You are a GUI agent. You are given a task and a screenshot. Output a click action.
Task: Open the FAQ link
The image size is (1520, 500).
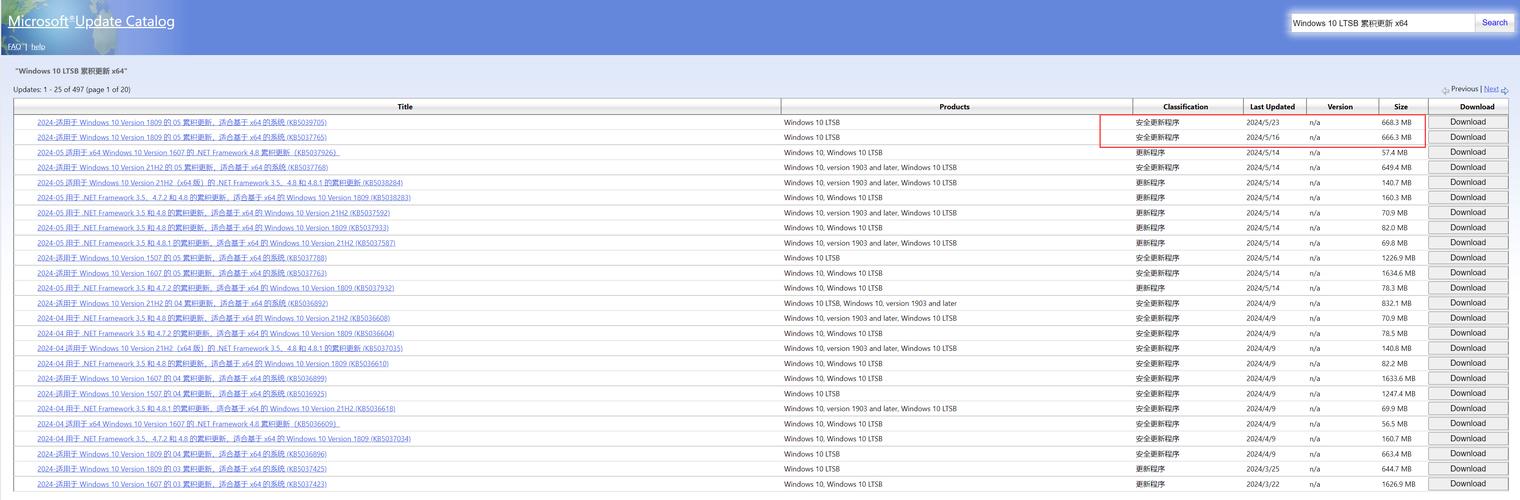pos(14,47)
